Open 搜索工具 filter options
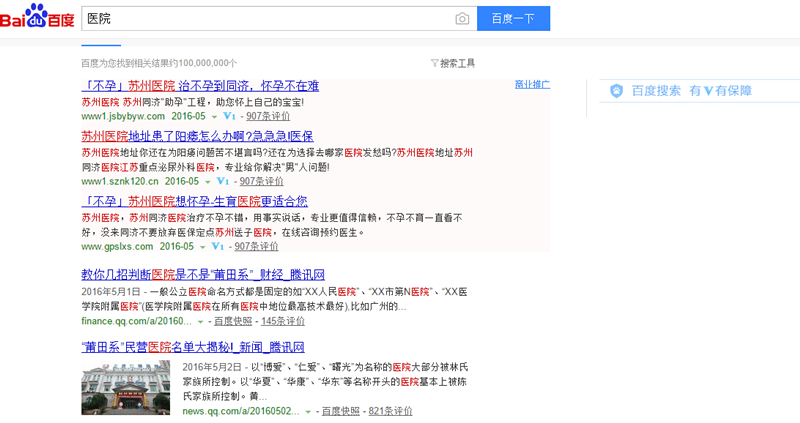The image size is (800, 423). (x=457, y=63)
